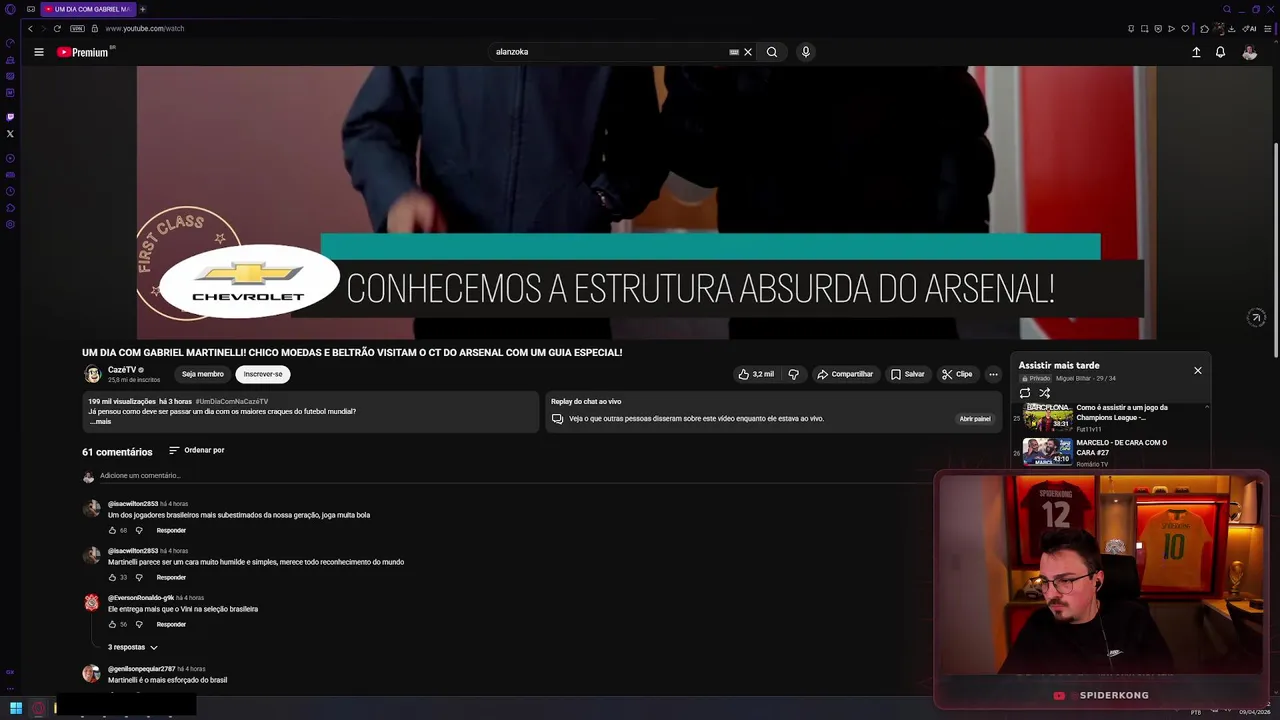Reload the page with the refresh icon

[x=57, y=28]
